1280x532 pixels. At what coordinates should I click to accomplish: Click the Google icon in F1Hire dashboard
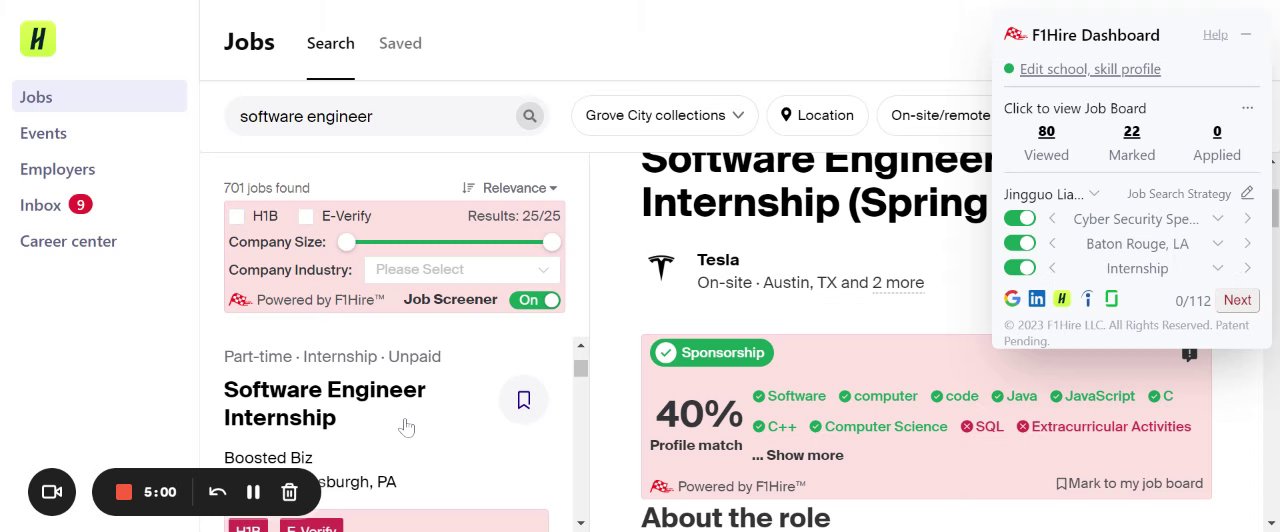pos(1012,299)
